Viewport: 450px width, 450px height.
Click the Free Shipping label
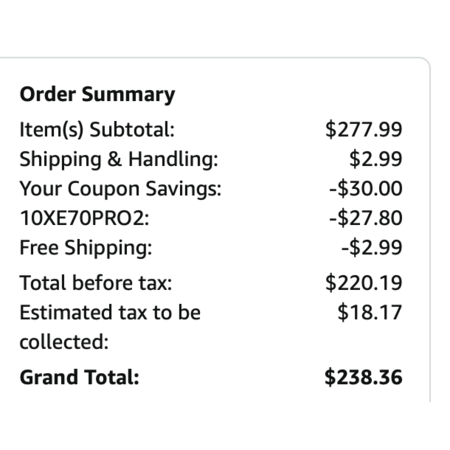86,248
